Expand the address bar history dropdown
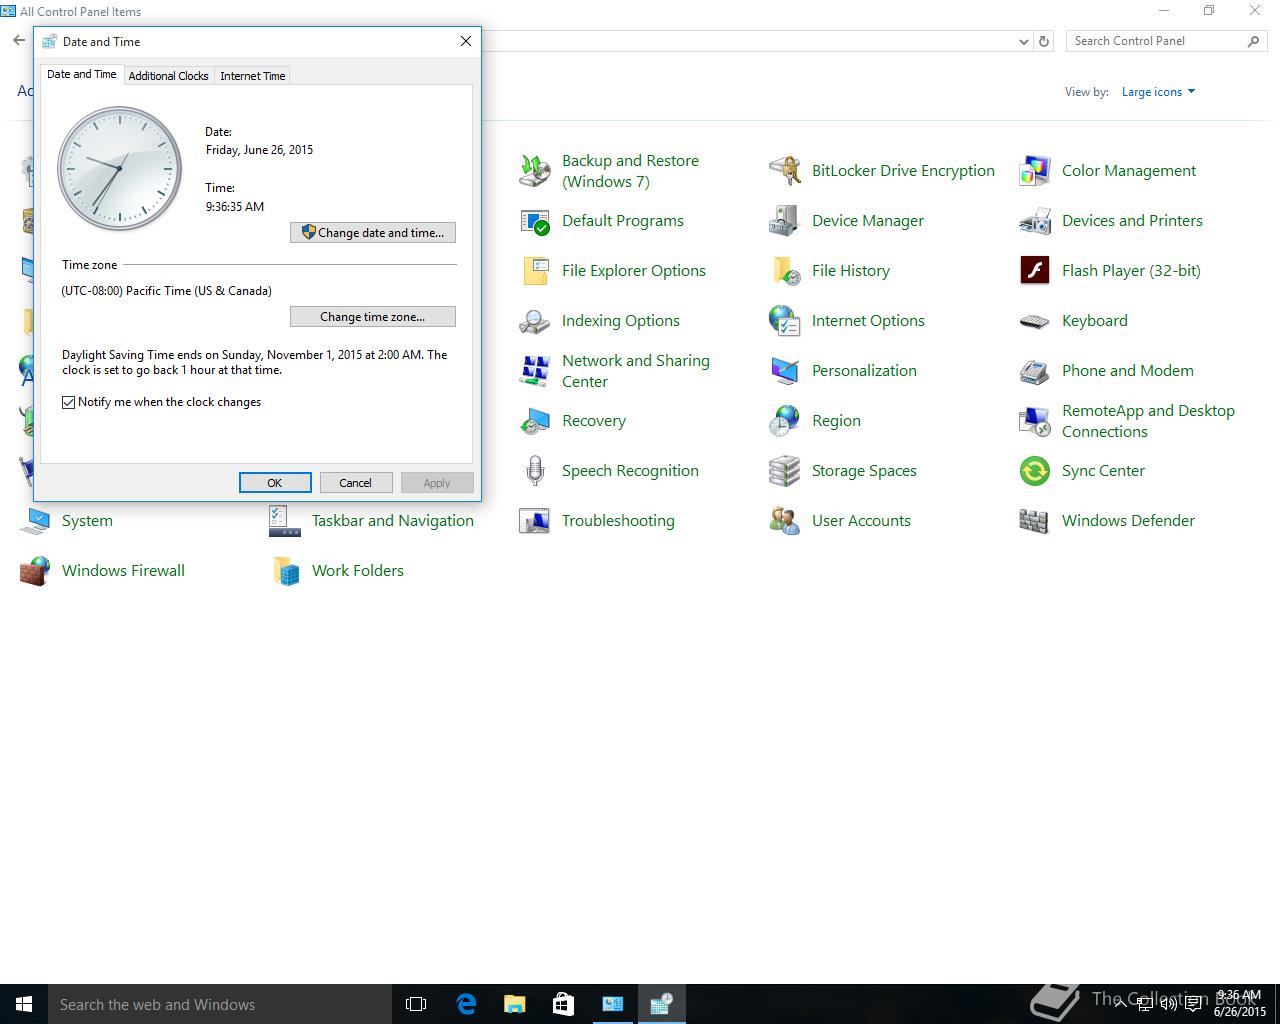The image size is (1280, 1024). [1023, 42]
